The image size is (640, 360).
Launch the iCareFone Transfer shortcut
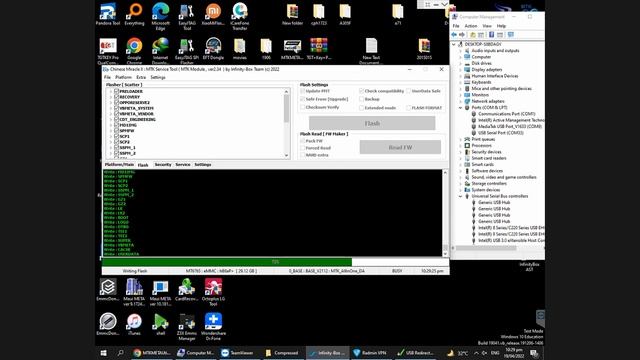click(x=240, y=16)
